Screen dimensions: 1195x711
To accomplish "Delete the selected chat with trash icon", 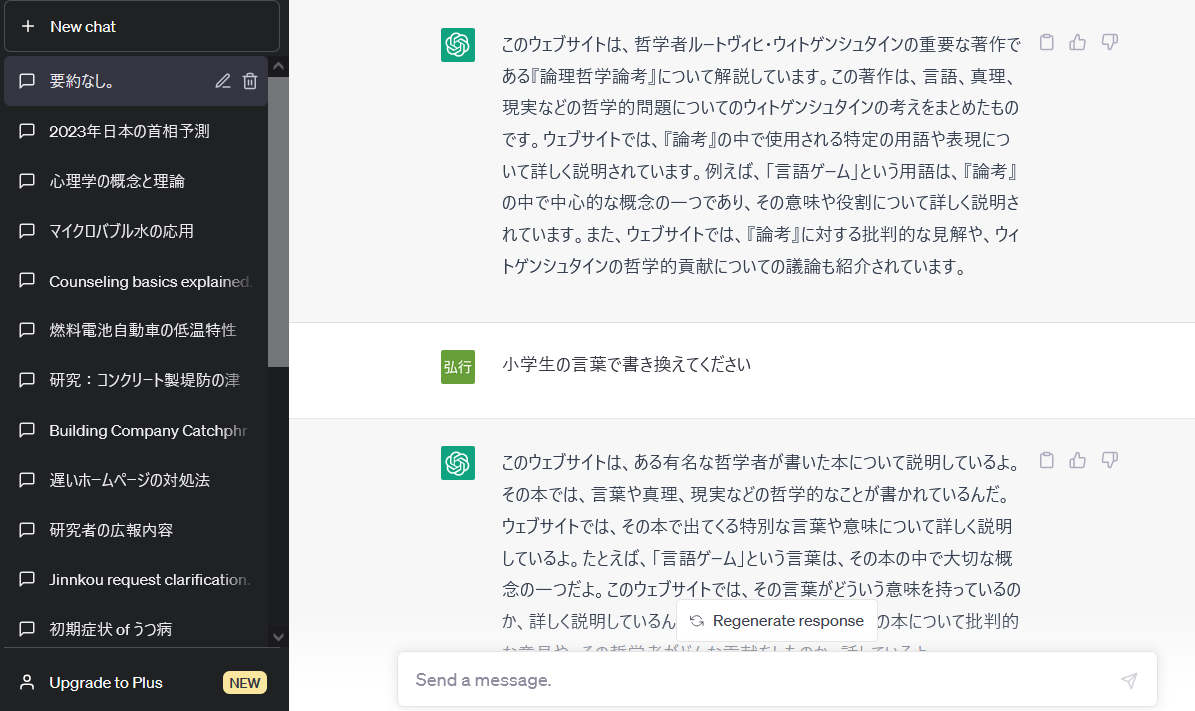I will pyautogui.click(x=250, y=82).
